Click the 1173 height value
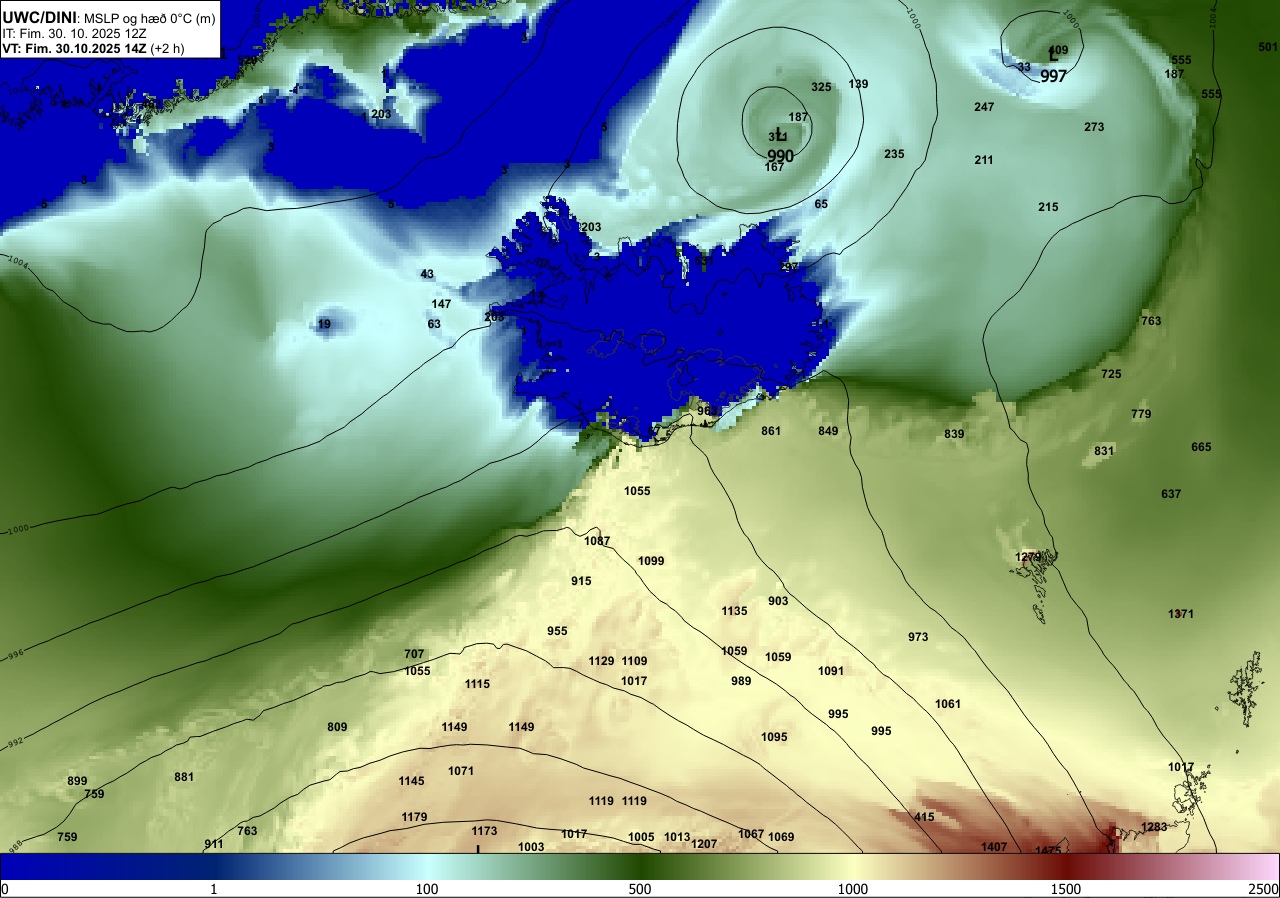Screen dimensions: 1280x898 coord(484,831)
